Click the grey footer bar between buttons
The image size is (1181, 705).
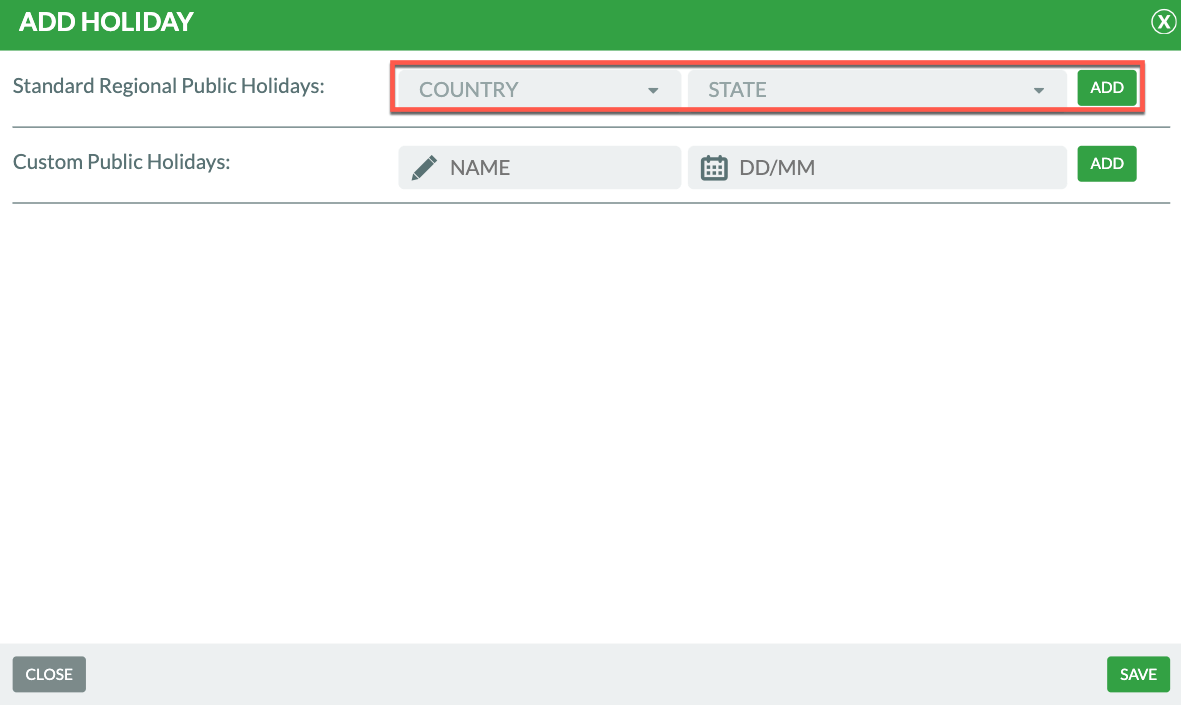coord(590,674)
